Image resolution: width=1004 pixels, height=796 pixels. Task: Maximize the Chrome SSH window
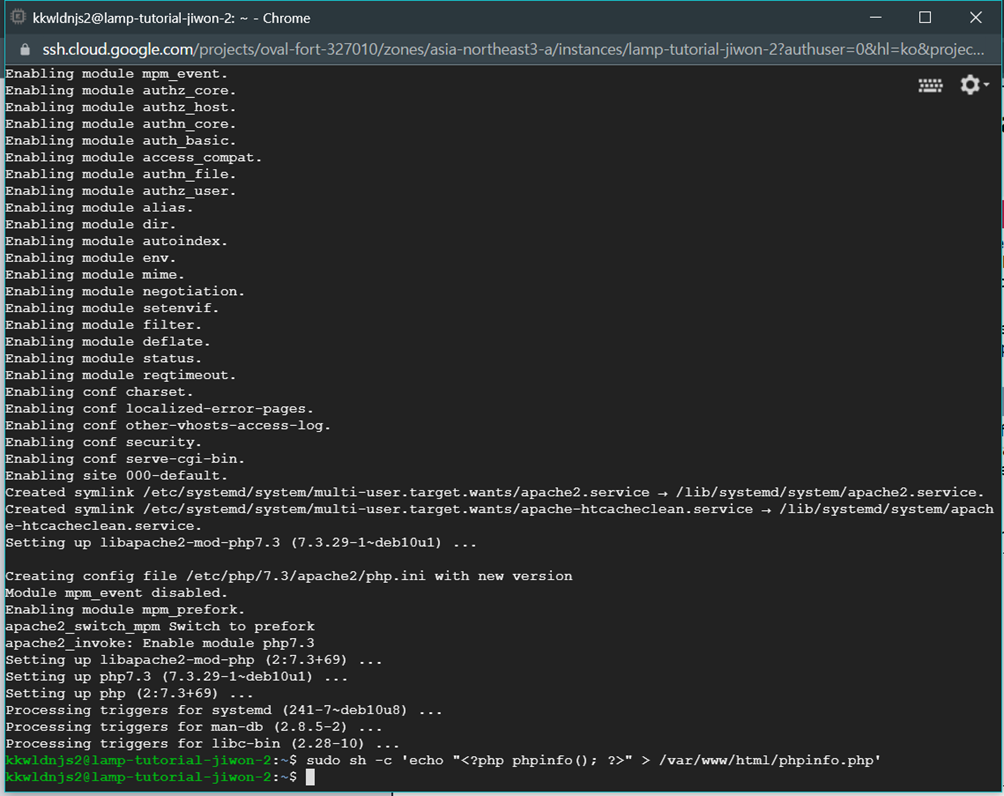(x=925, y=18)
